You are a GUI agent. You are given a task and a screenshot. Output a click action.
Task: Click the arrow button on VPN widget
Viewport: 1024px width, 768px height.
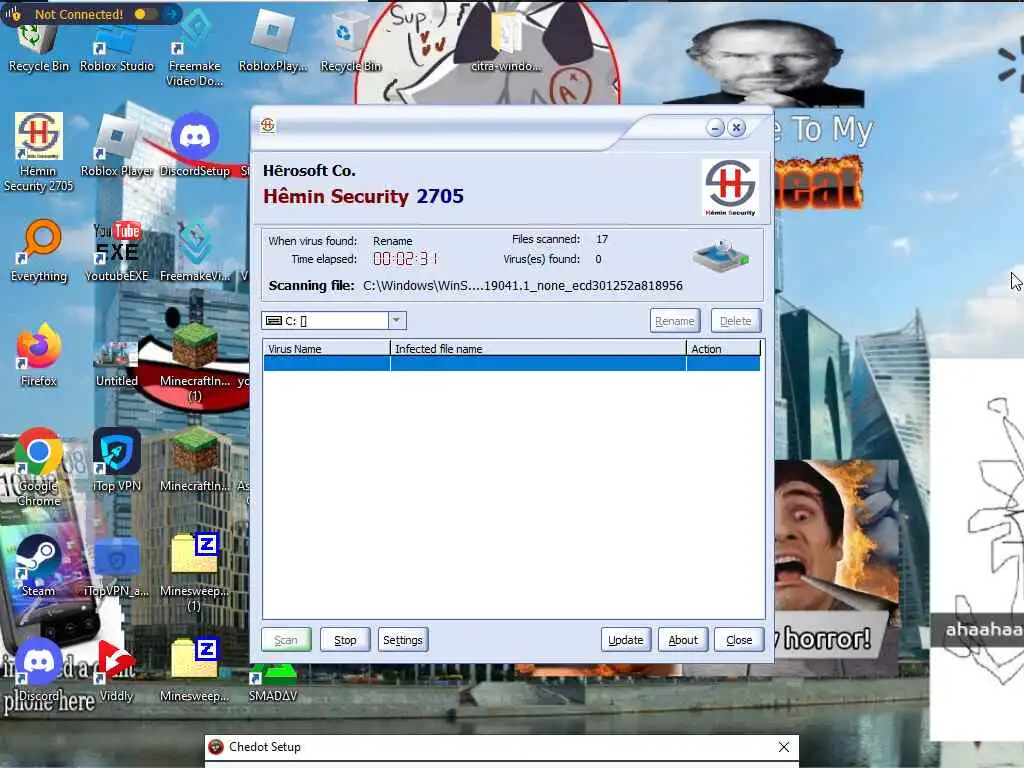(x=172, y=14)
